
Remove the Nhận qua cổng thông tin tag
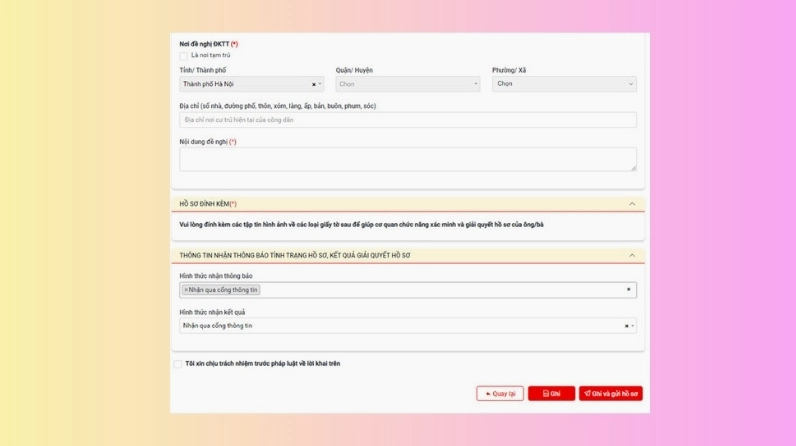coord(186,290)
